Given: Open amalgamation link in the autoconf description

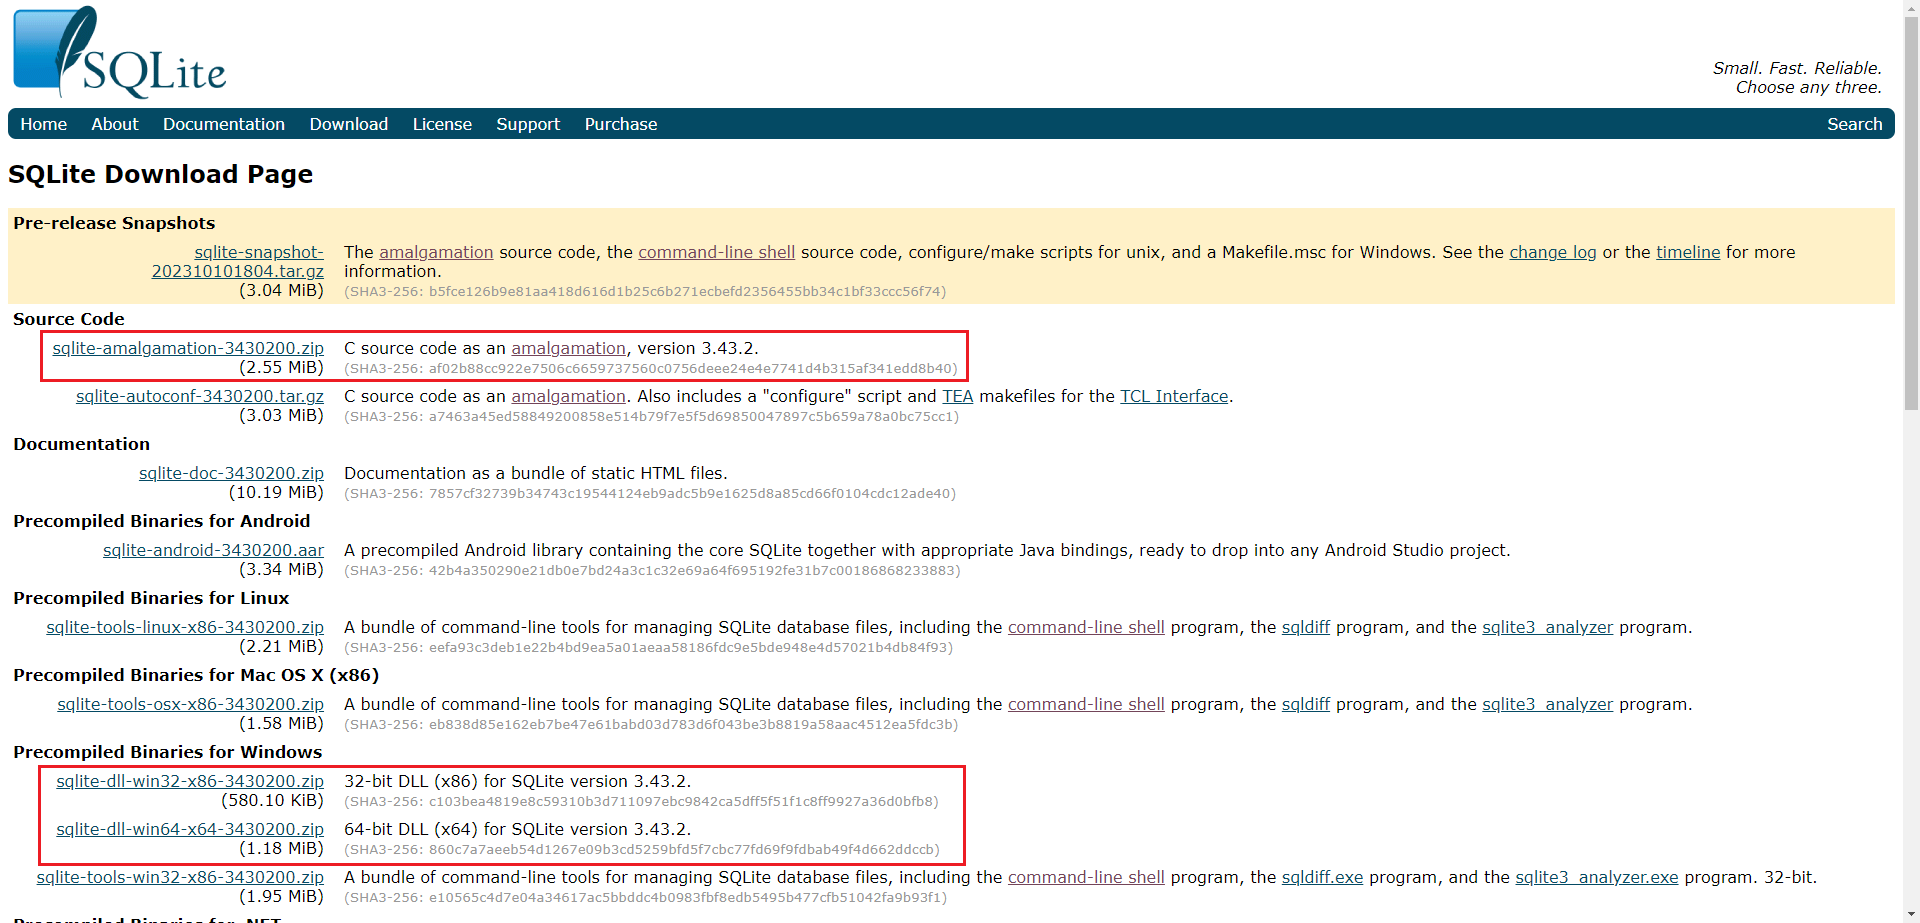Looking at the screenshot, I should click(x=568, y=396).
